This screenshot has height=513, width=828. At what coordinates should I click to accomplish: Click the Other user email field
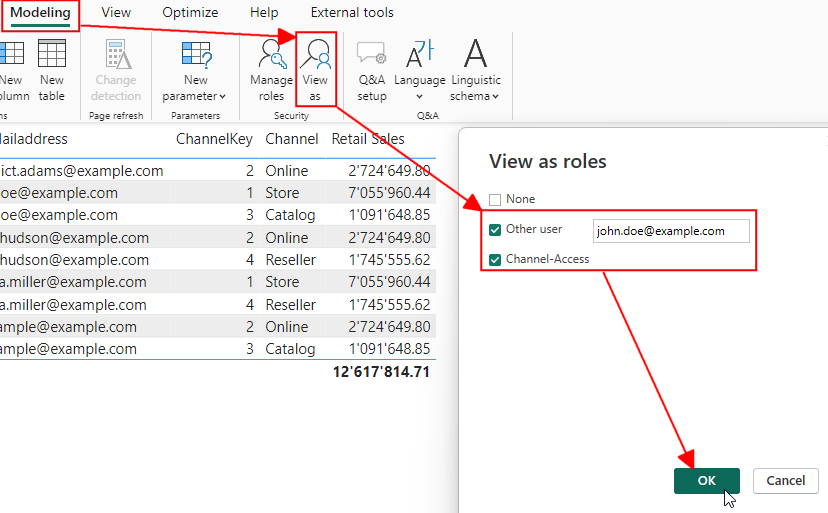(x=671, y=231)
